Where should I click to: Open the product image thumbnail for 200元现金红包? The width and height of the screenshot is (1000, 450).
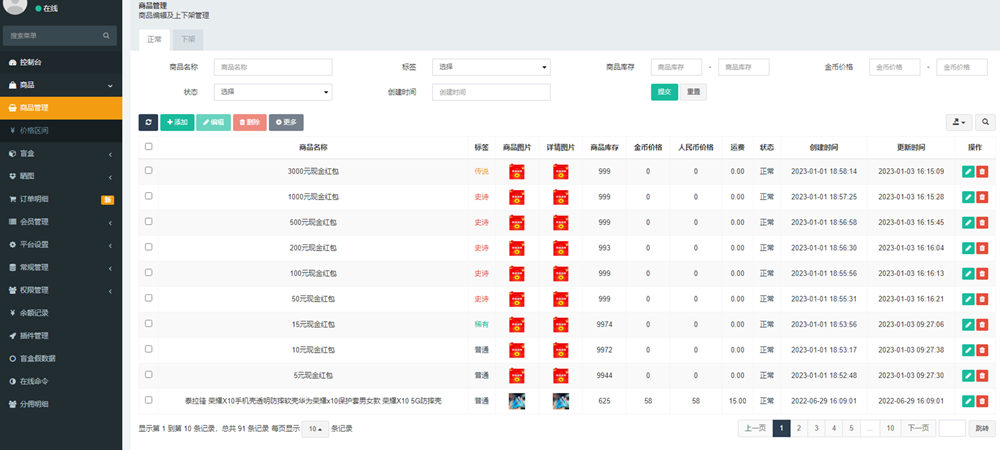(x=517, y=248)
